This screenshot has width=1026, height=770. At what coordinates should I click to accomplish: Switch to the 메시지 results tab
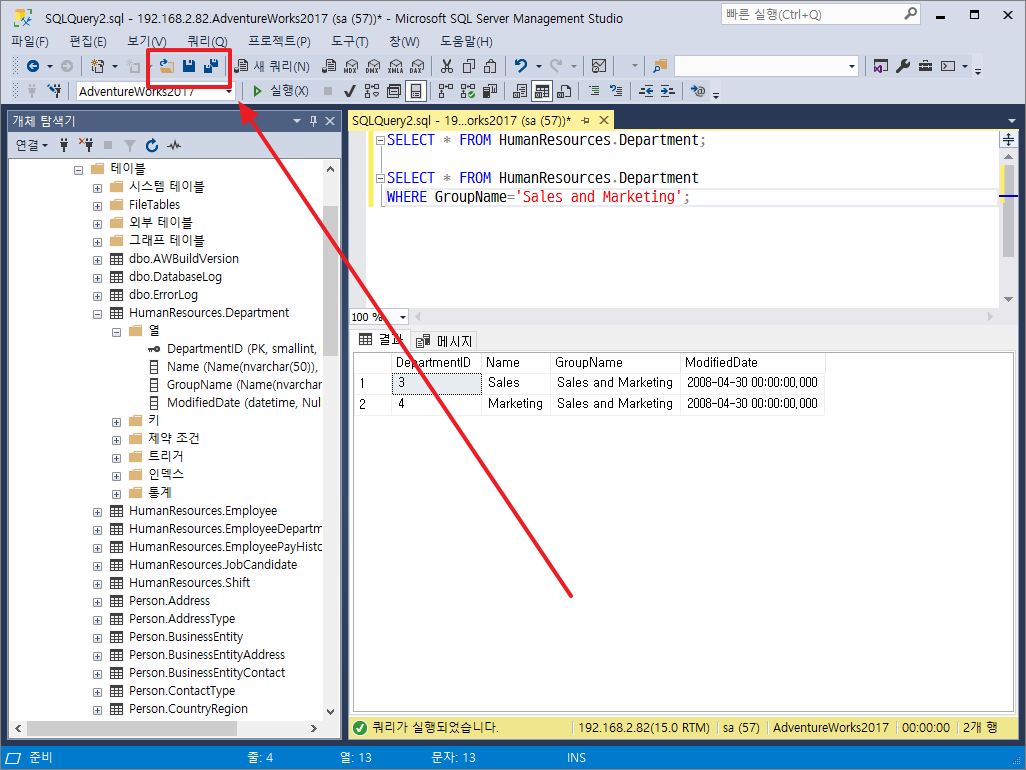click(445, 341)
